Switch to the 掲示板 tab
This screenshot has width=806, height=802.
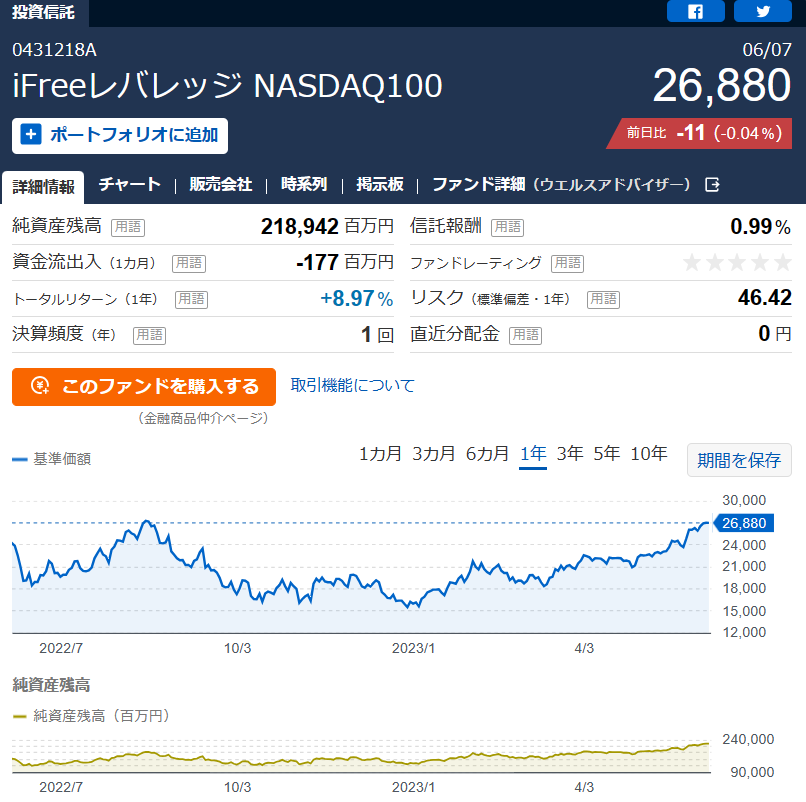380,185
